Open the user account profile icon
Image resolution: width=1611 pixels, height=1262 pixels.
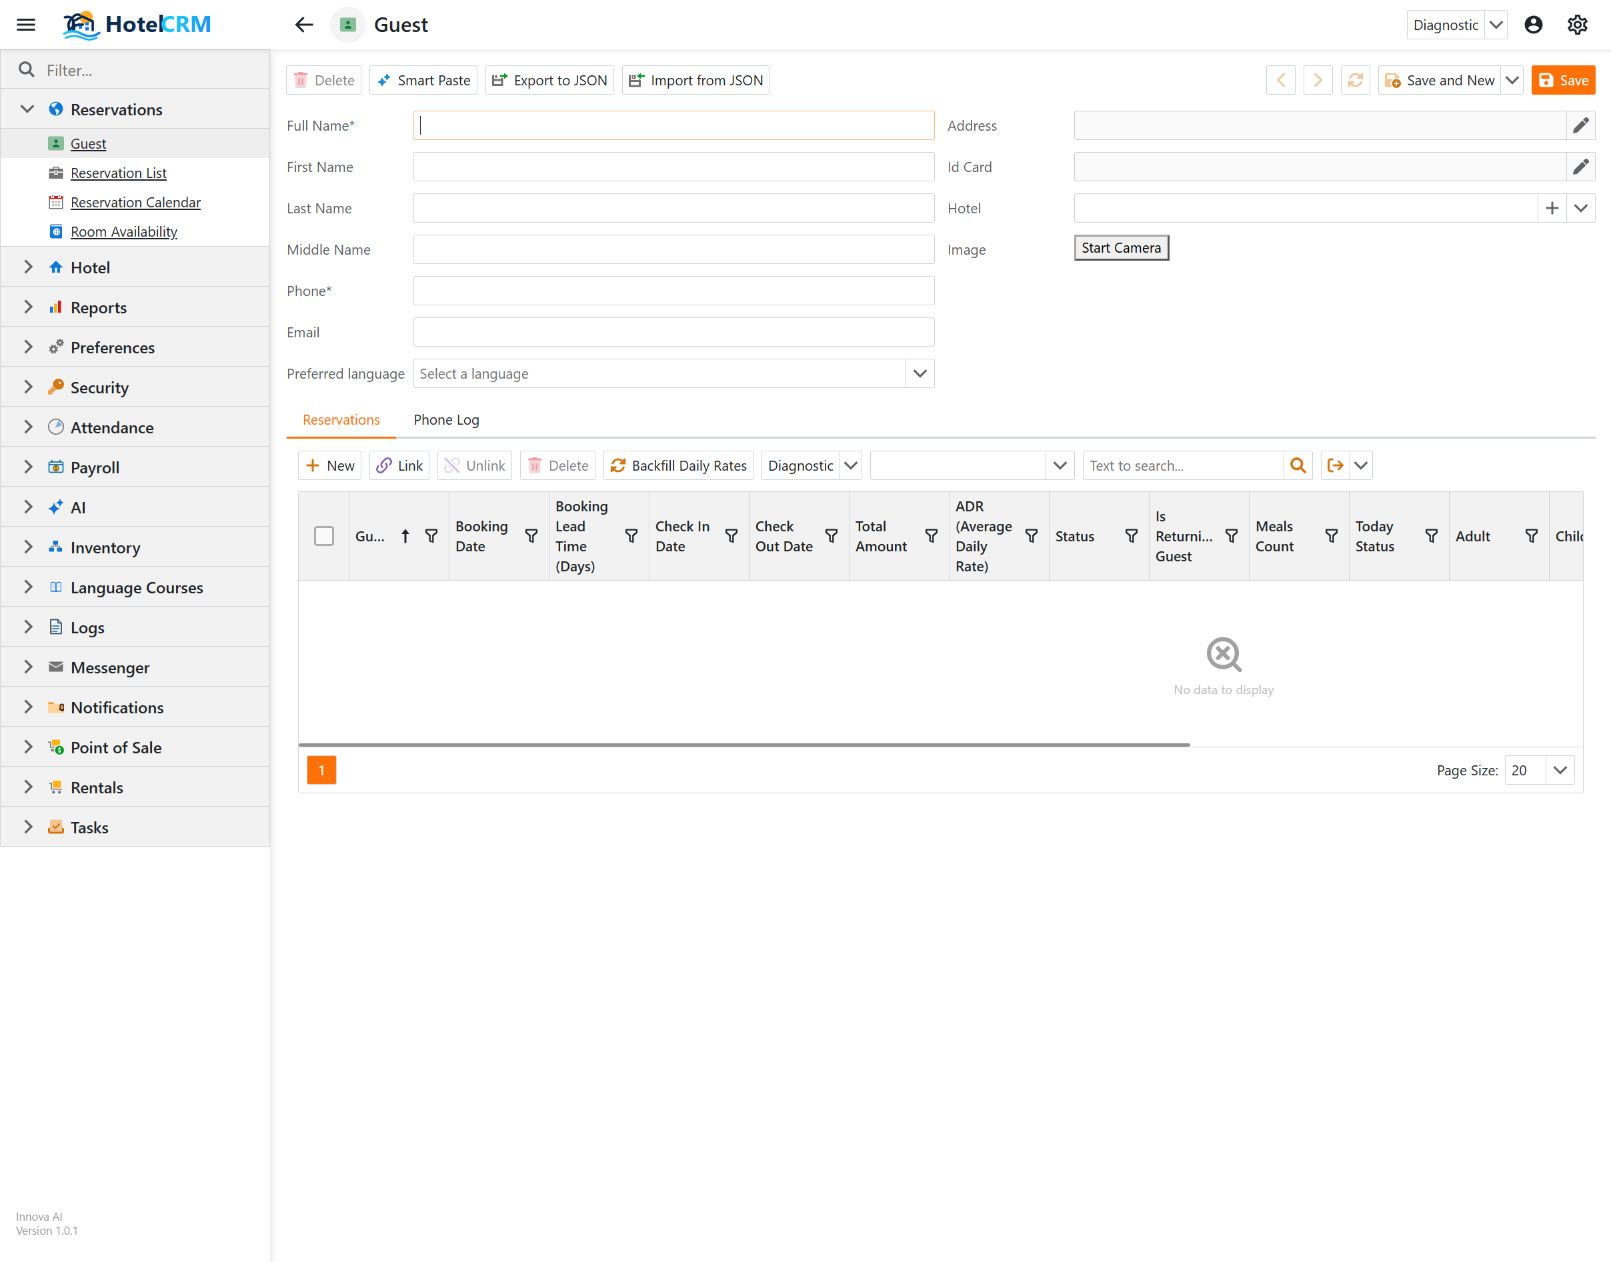1533,25
